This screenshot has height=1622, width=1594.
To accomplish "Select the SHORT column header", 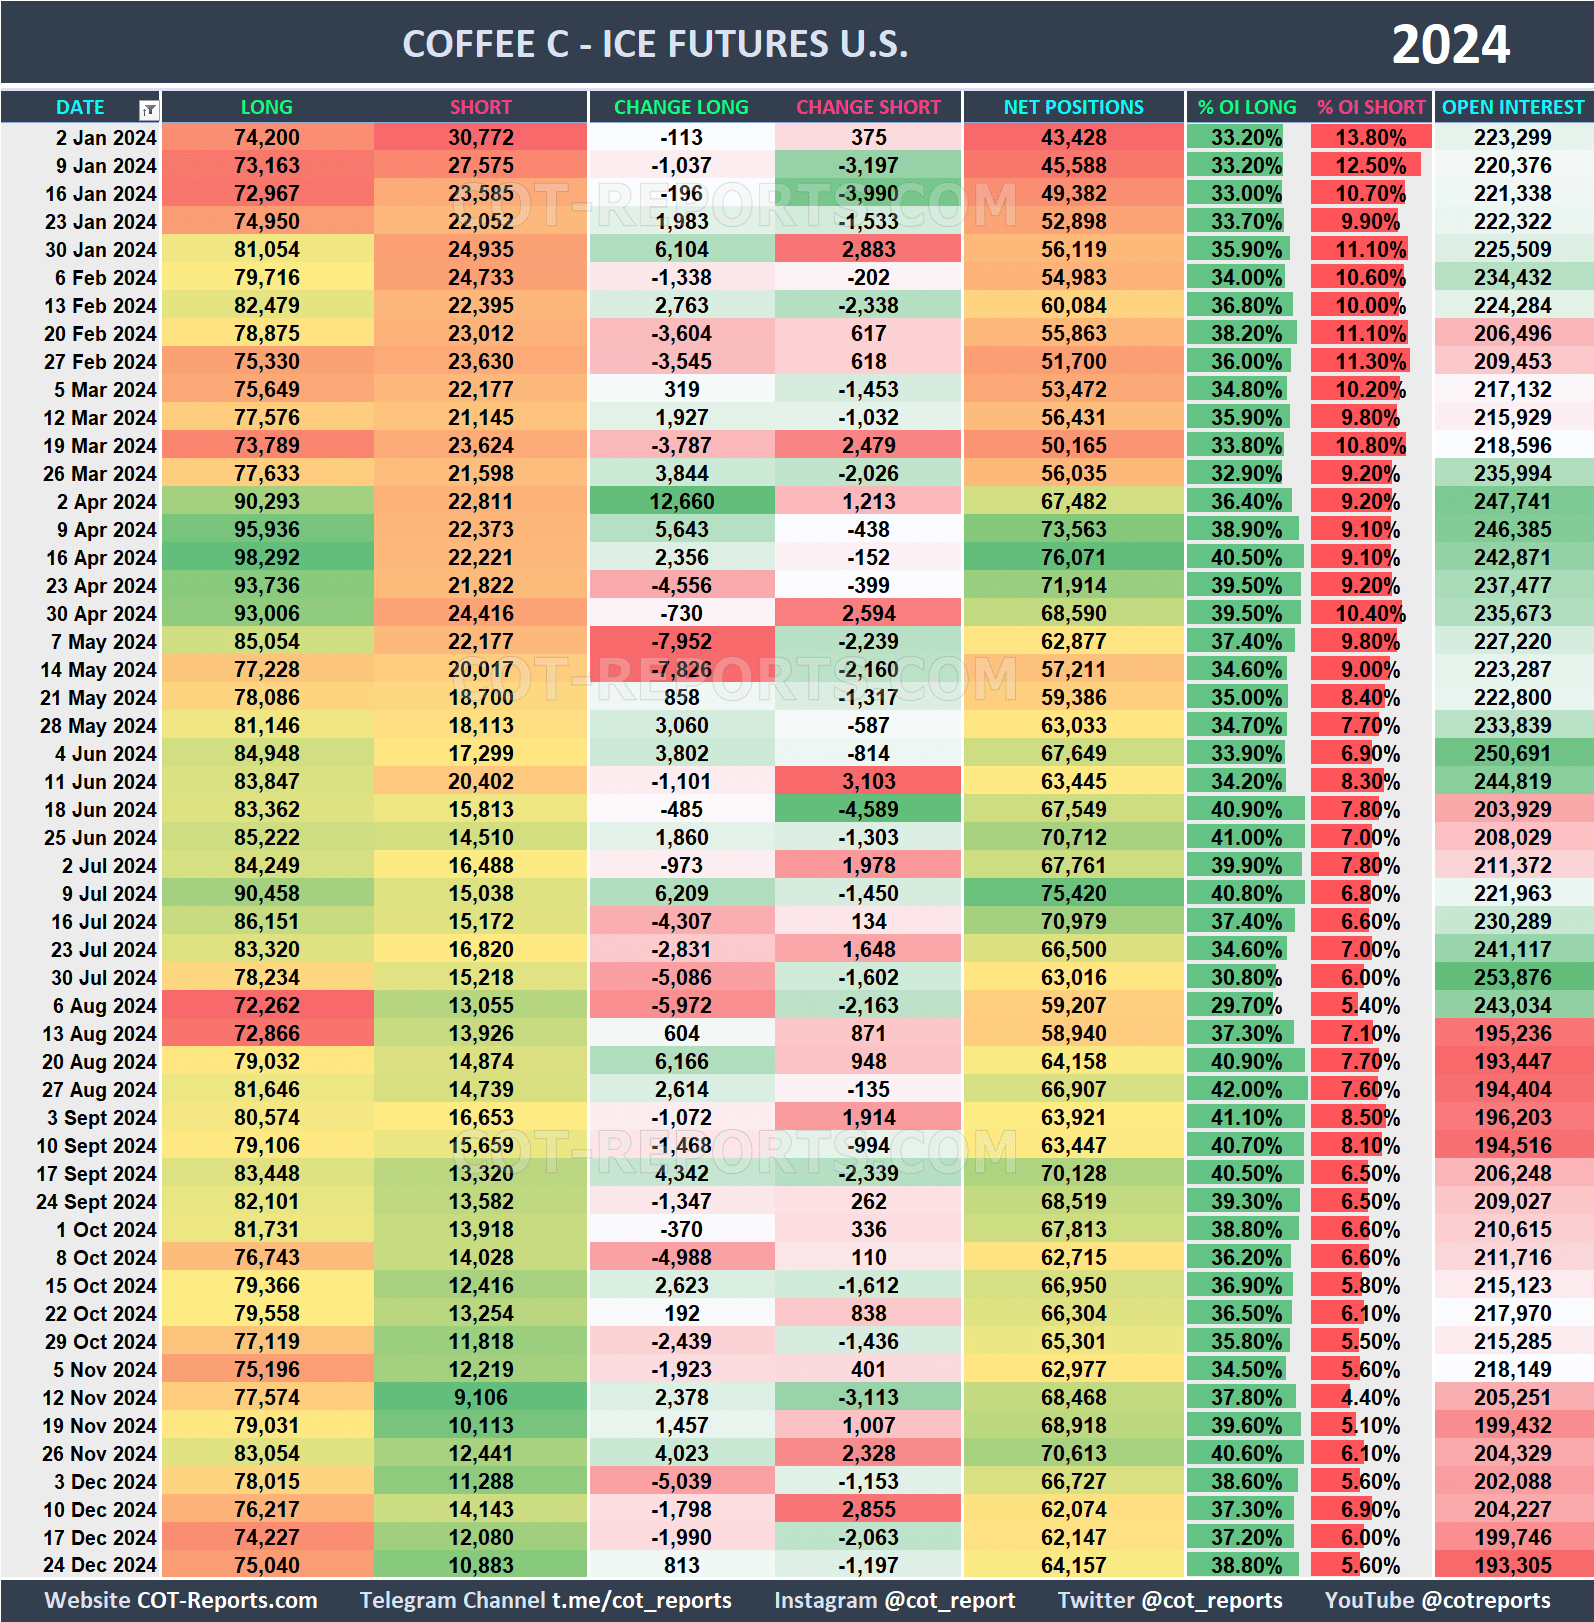I will coord(480,107).
